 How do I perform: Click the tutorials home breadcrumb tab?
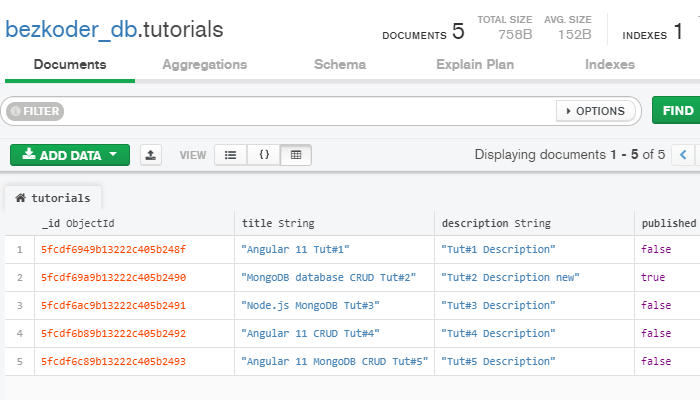pyautogui.click(x=53, y=198)
